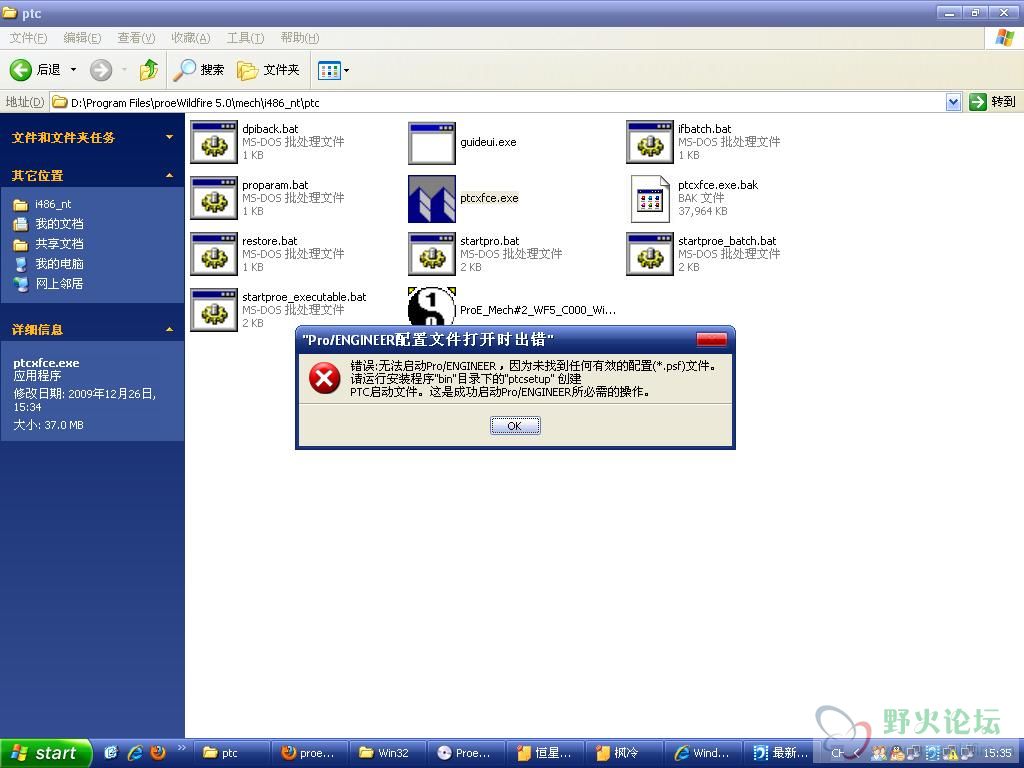Switch to the 最新... taskbar item
The image size is (1024, 768).
[x=782, y=753]
